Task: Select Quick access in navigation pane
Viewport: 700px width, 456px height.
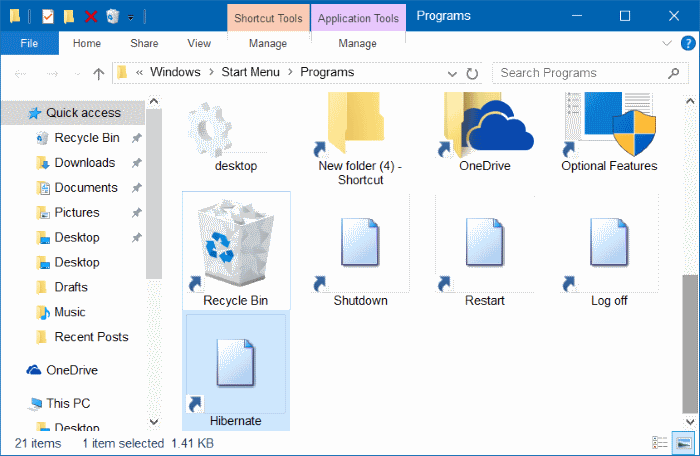Action: 73,113
